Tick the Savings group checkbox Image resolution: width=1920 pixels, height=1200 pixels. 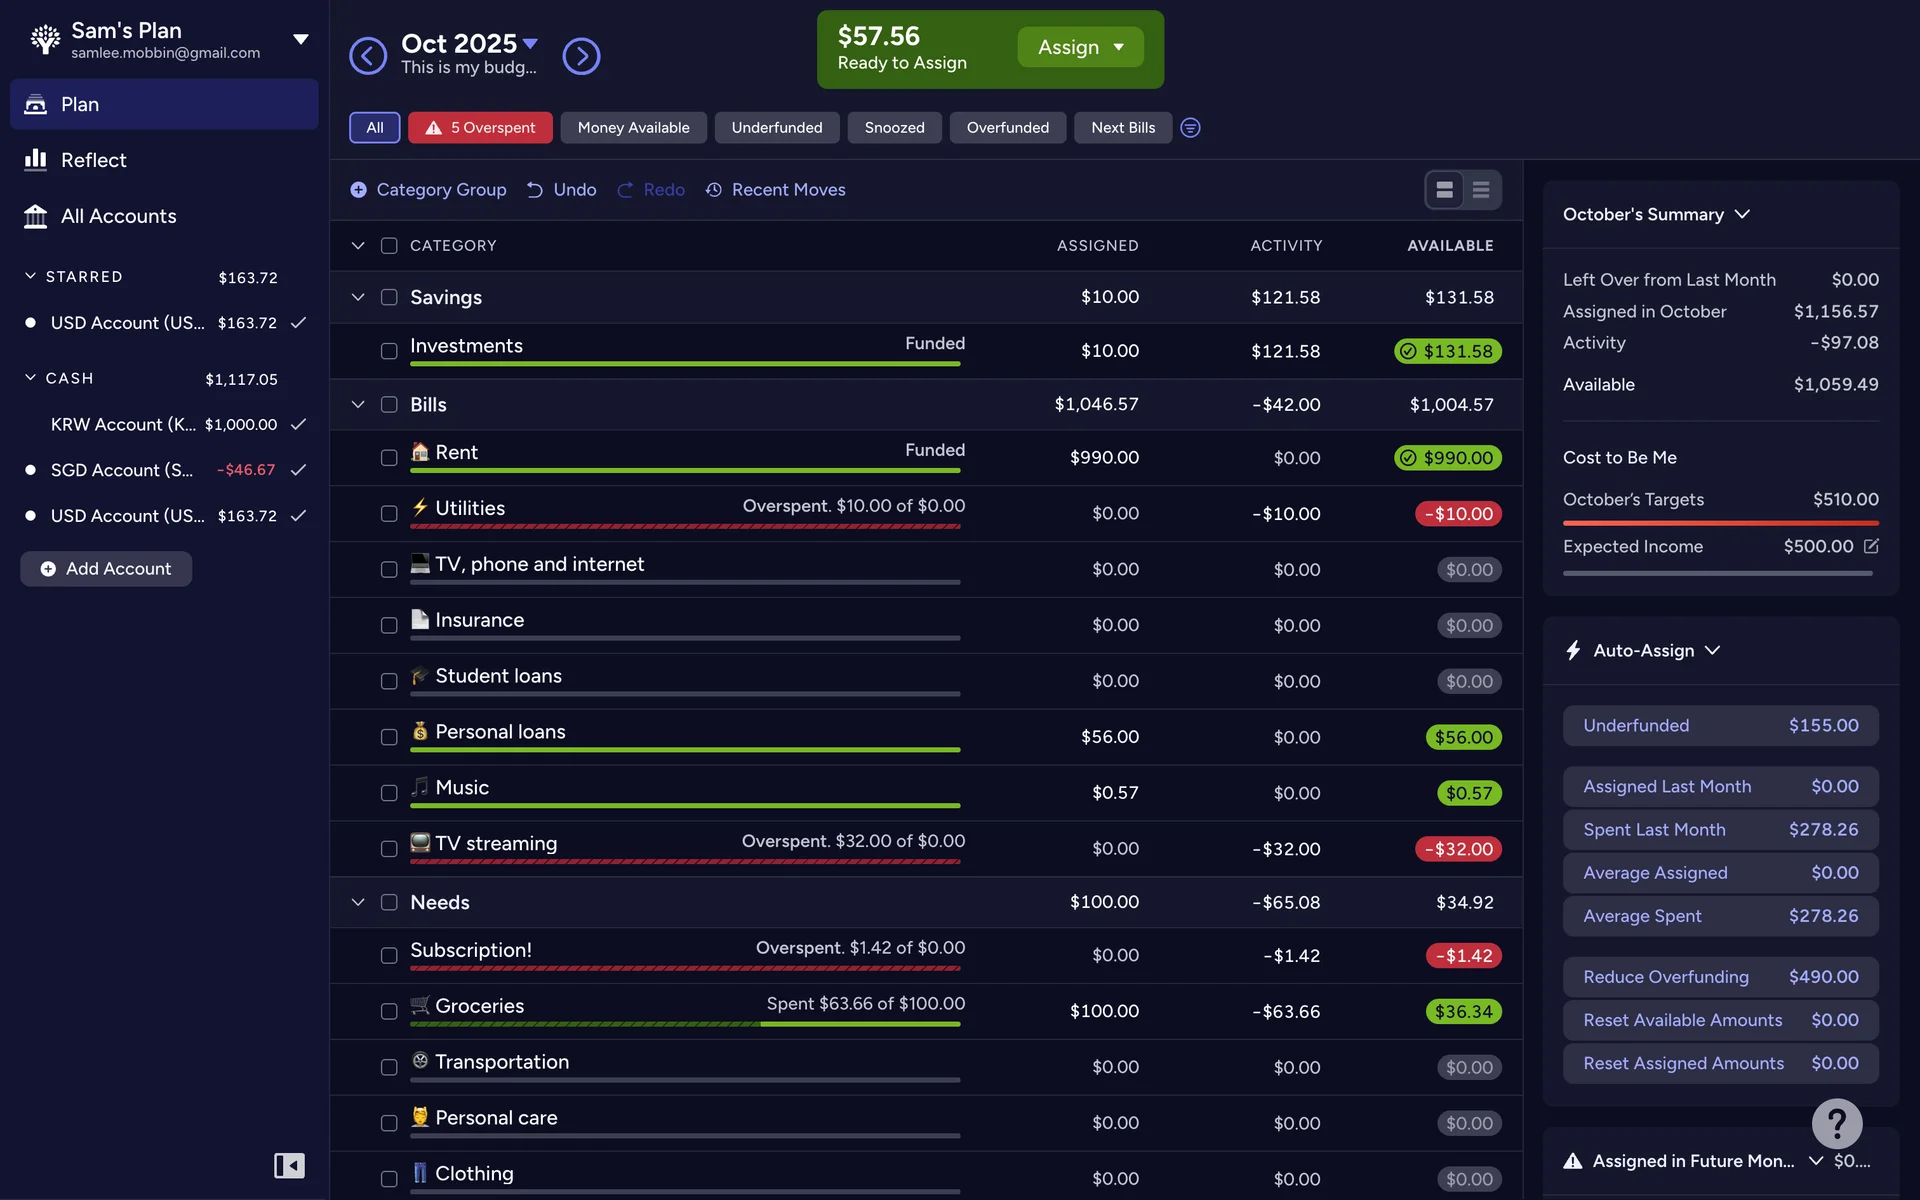tap(389, 297)
